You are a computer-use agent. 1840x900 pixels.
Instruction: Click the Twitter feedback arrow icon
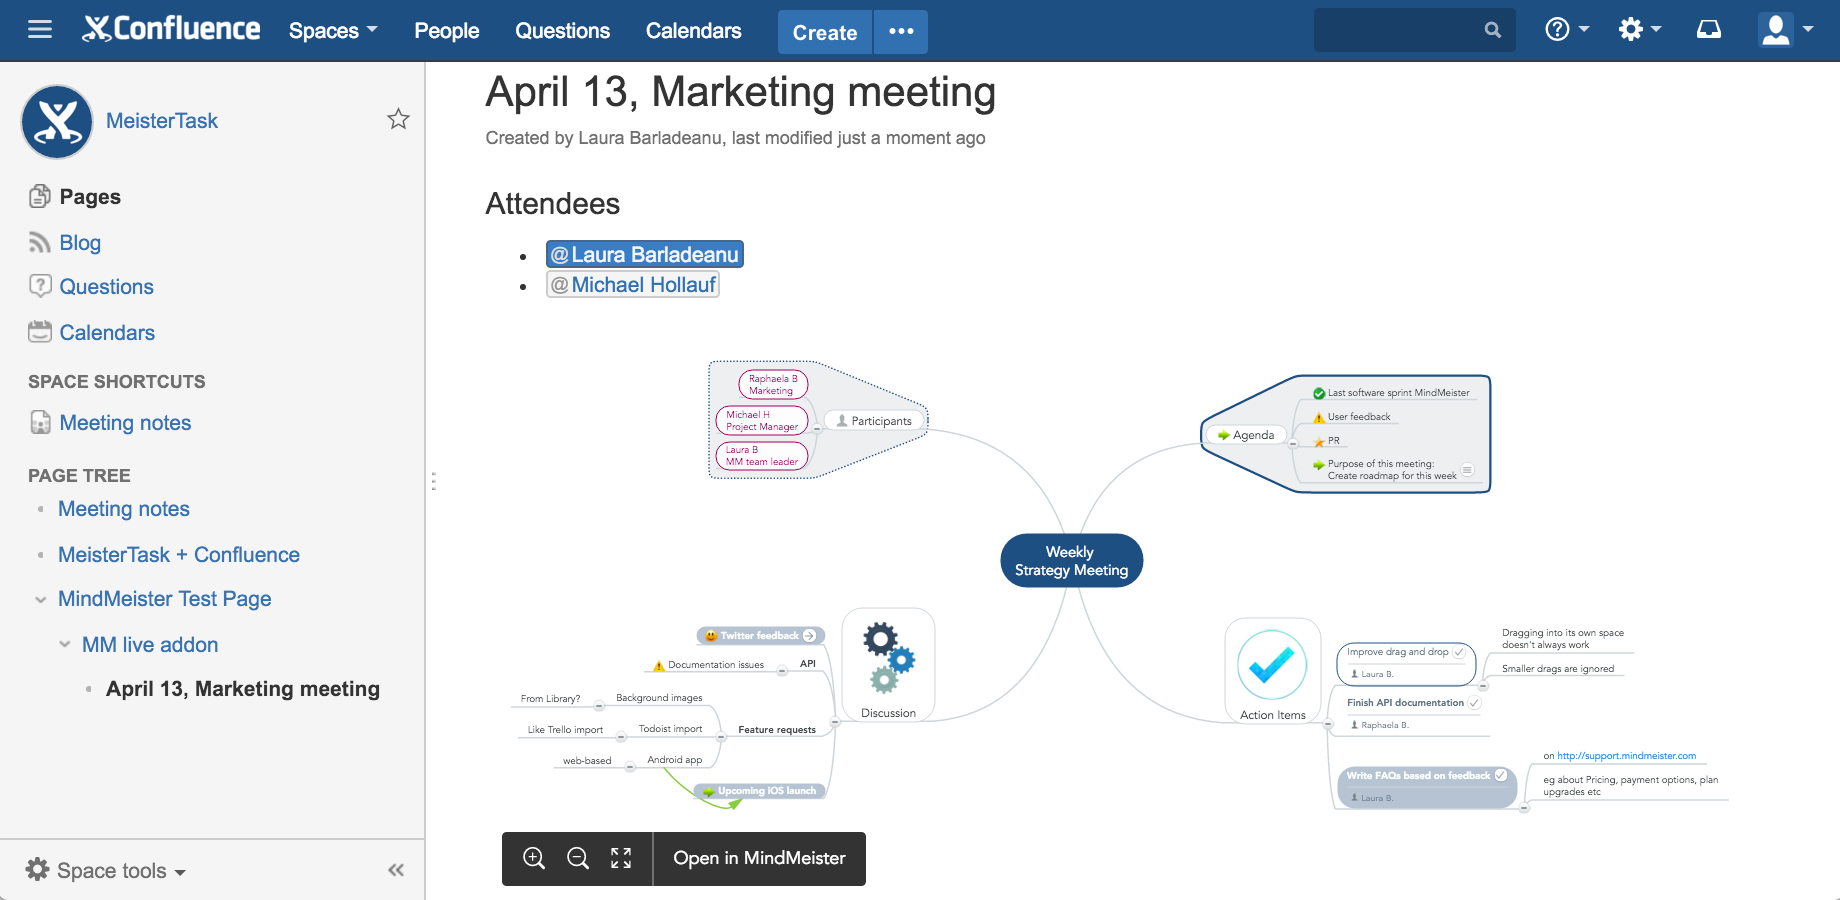click(810, 636)
